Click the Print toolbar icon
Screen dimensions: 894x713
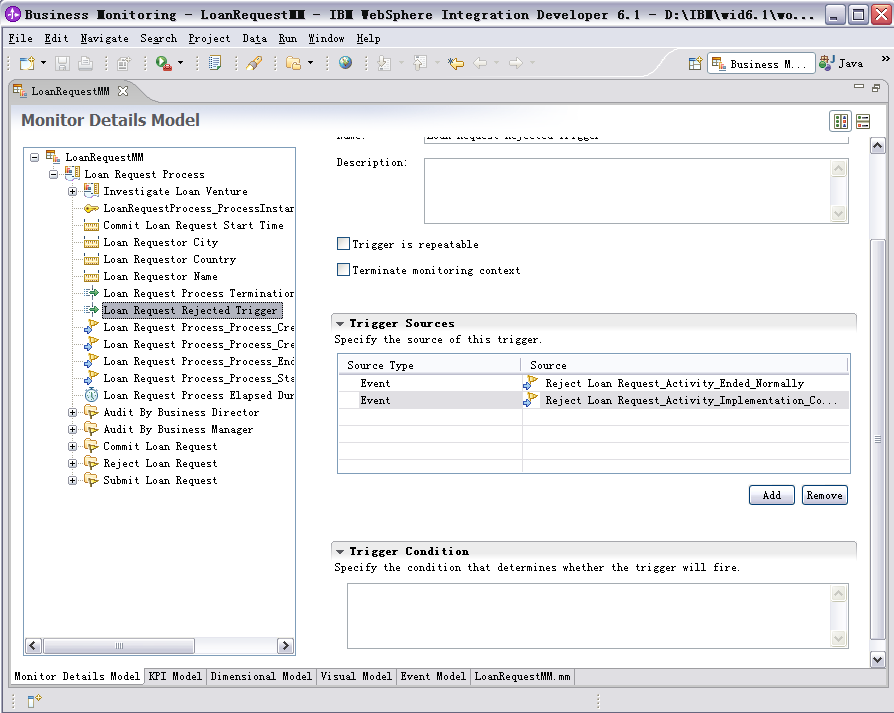[x=86, y=63]
